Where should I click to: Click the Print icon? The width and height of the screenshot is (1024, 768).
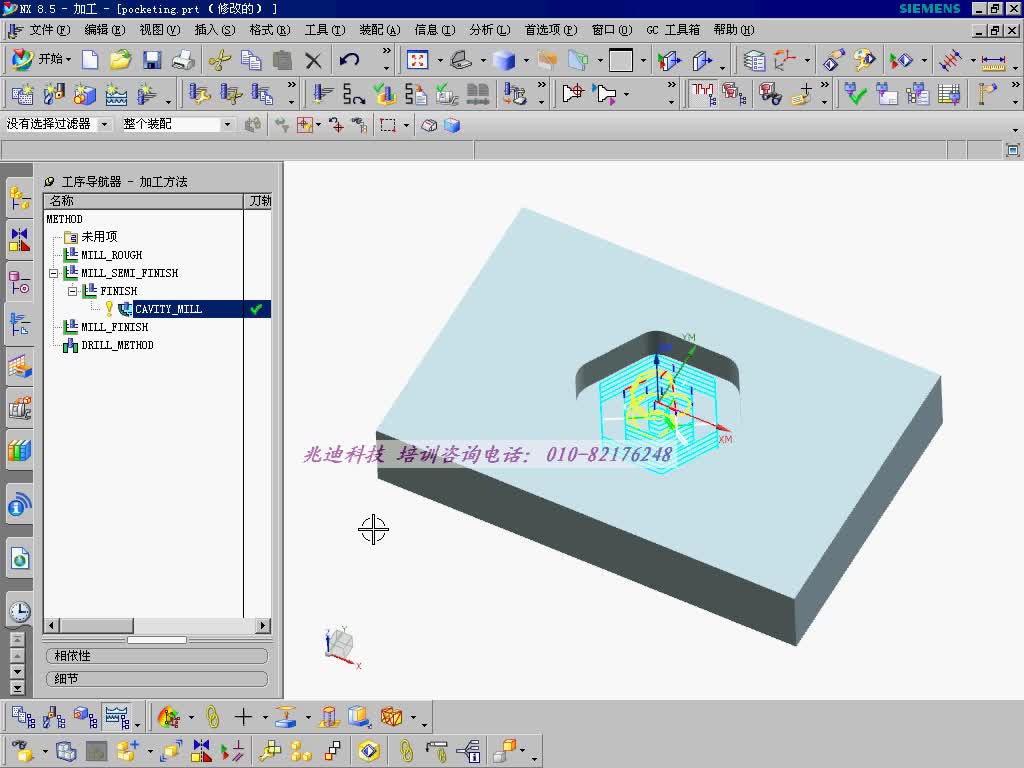point(183,60)
